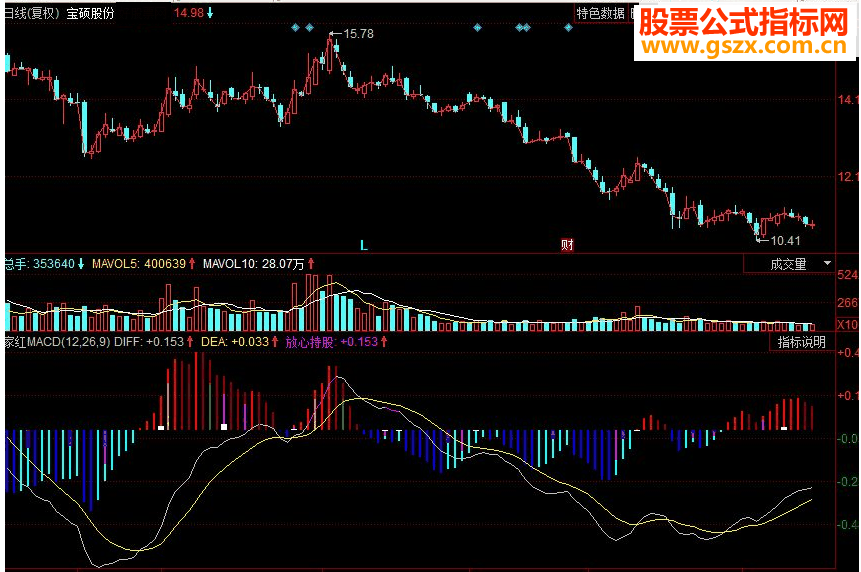Select the 宝硕股份 stock name label
The height and width of the screenshot is (572, 861).
[91, 13]
